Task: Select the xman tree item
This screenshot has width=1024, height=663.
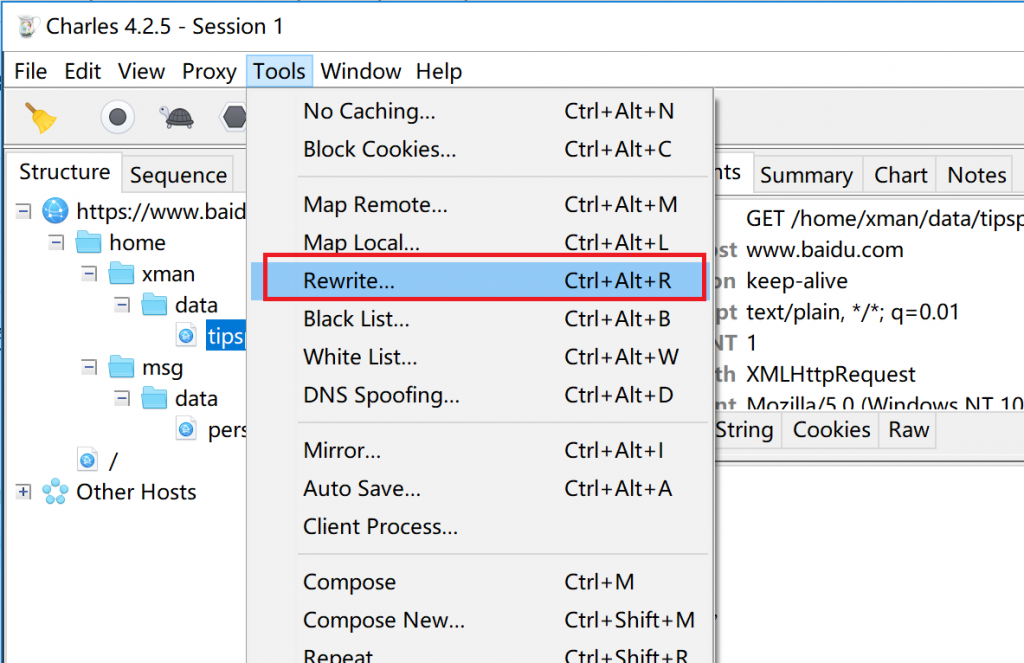Action: (168, 274)
